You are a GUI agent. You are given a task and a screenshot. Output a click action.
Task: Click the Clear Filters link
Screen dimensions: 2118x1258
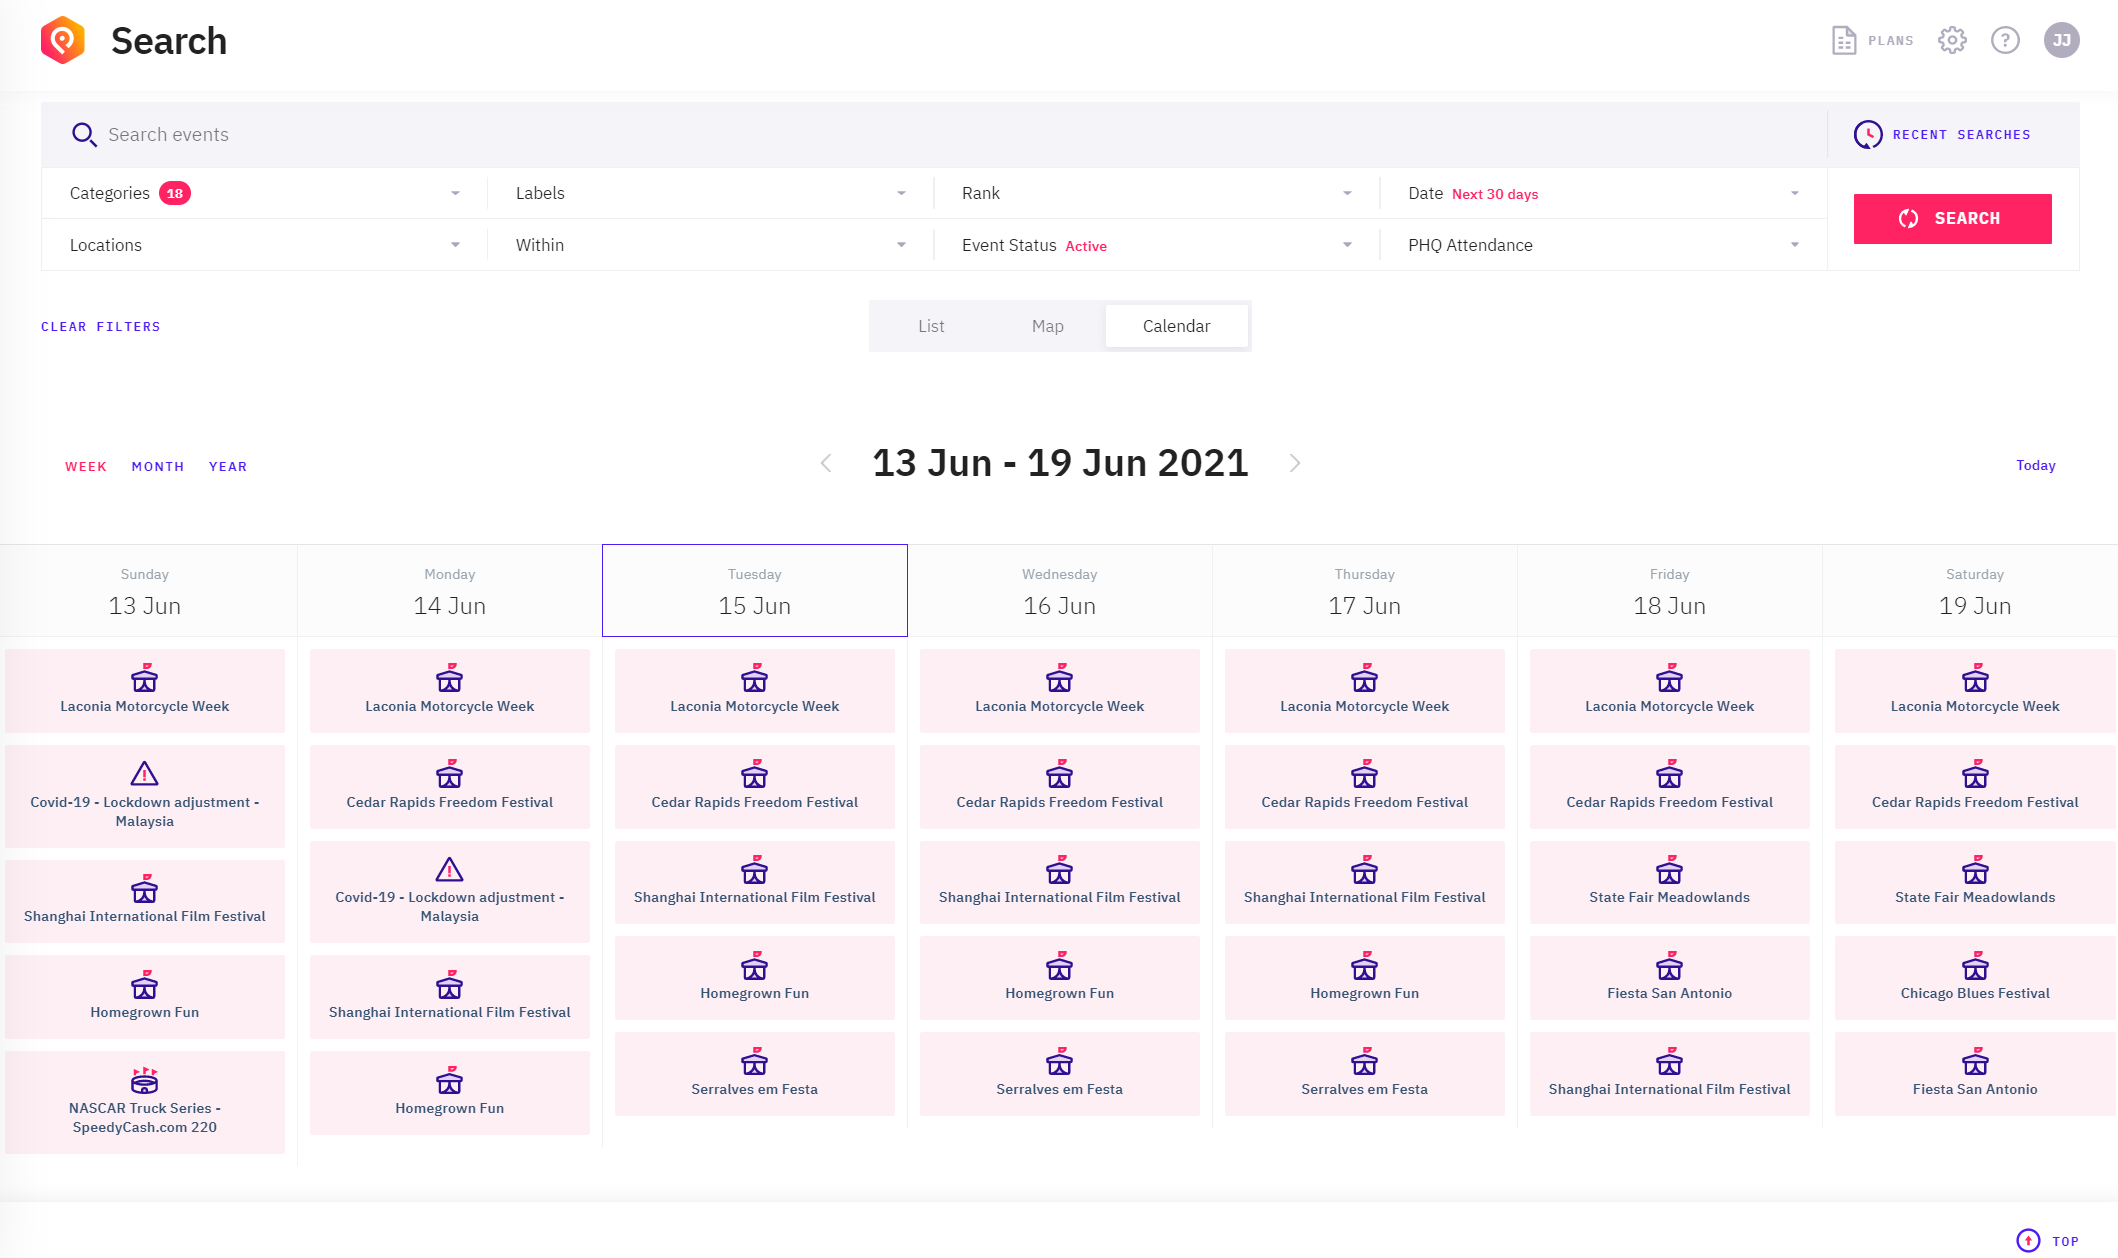100,327
